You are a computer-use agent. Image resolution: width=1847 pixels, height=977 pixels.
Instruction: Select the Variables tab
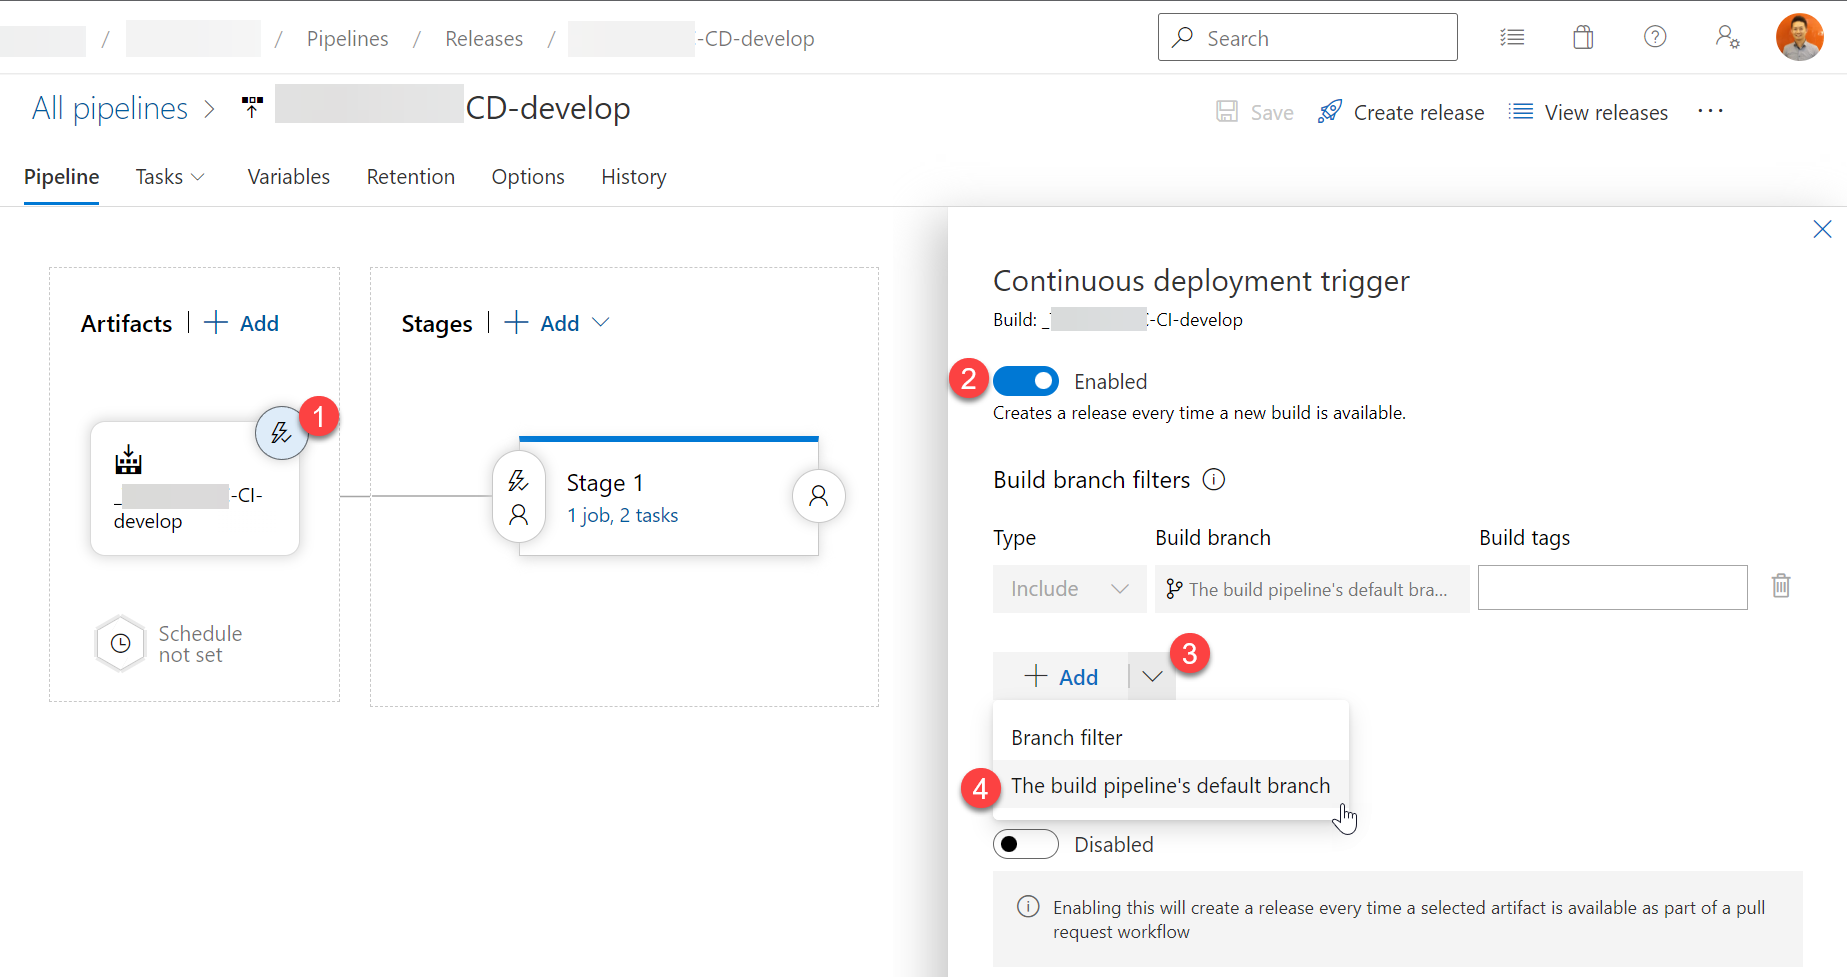289,177
